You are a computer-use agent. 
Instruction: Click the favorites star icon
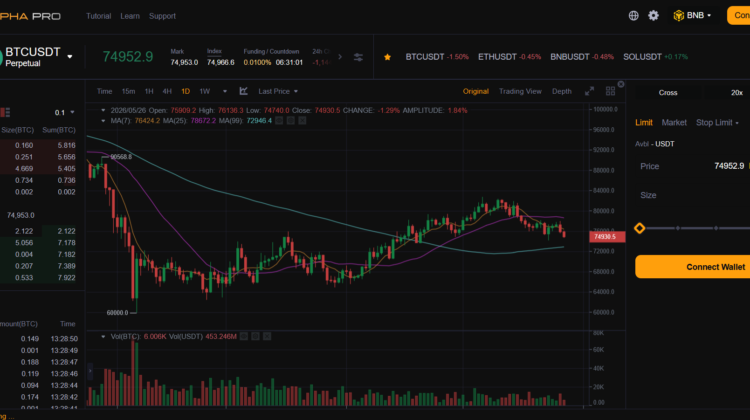click(x=387, y=57)
